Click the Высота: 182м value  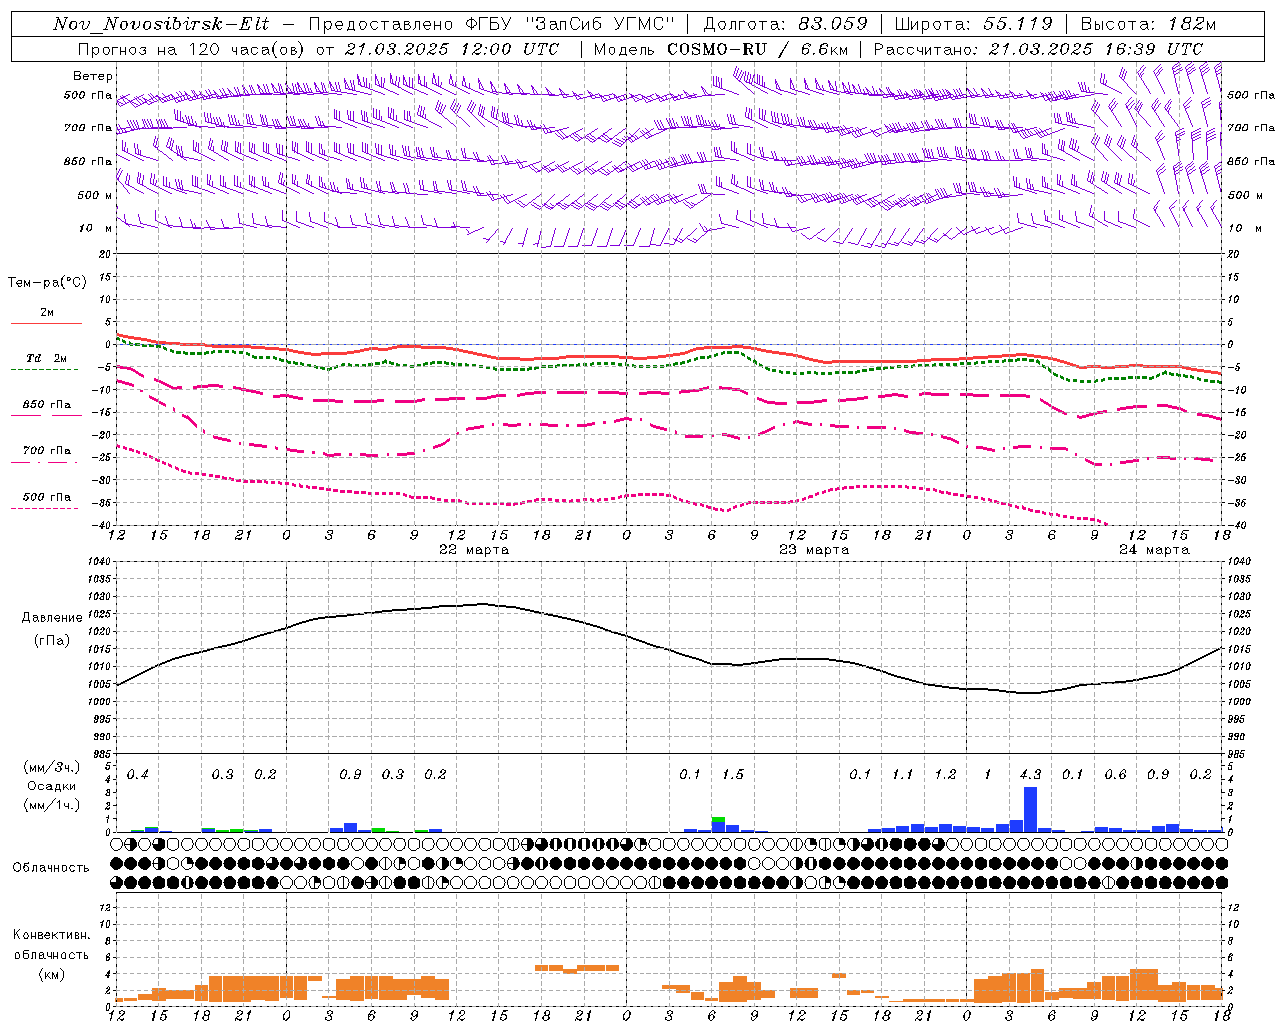(1147, 24)
